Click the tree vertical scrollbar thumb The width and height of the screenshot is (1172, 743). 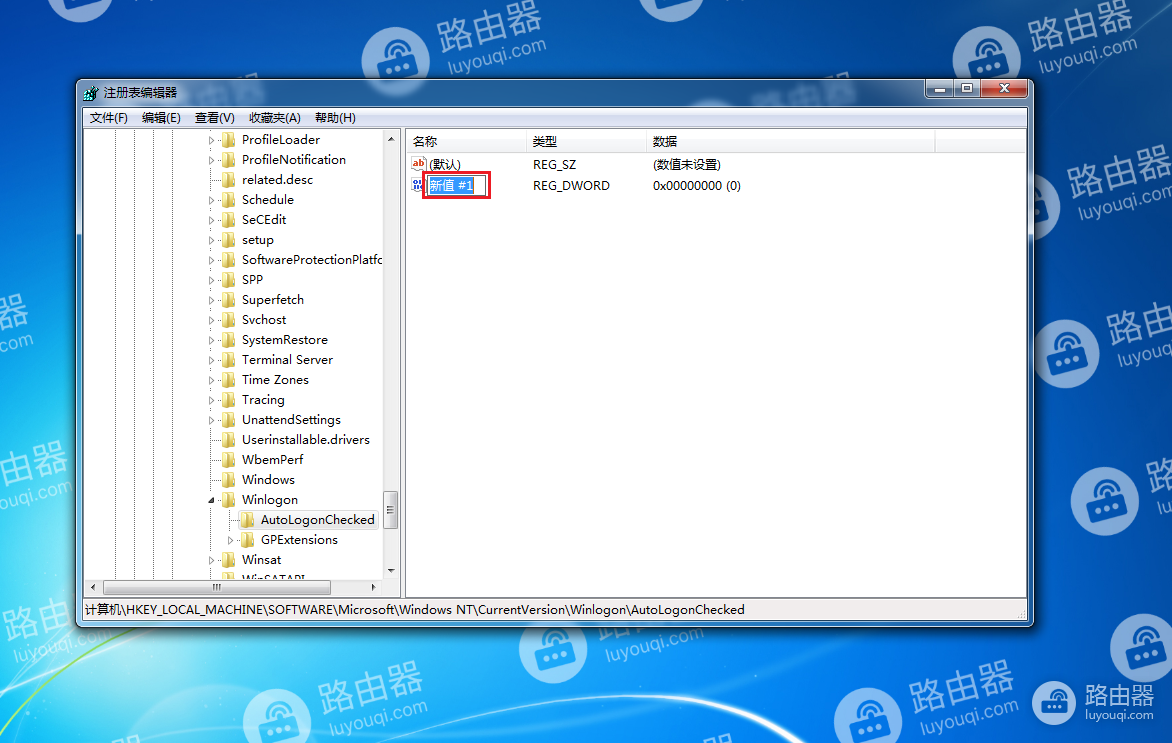390,510
